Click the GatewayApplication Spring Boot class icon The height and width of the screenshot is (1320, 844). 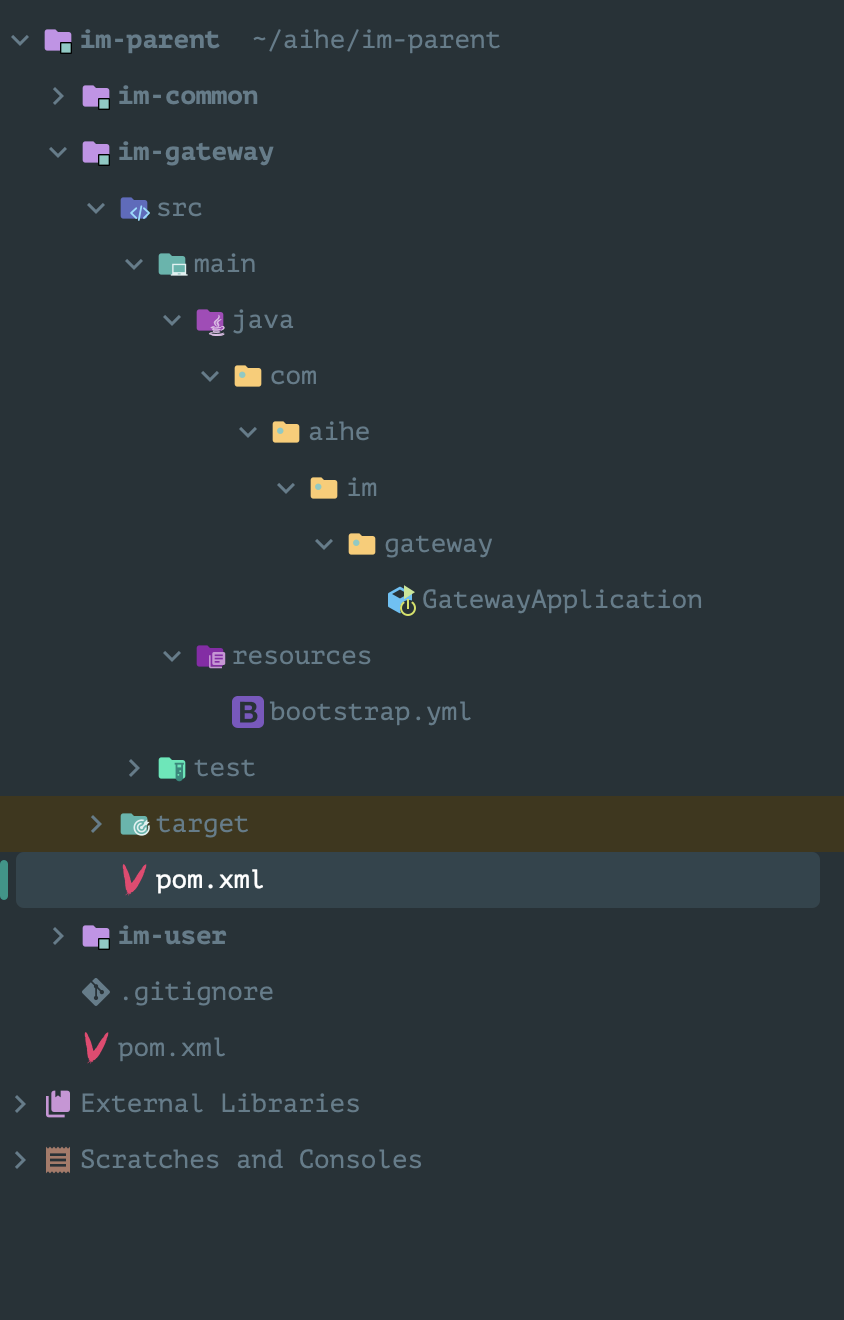point(402,600)
